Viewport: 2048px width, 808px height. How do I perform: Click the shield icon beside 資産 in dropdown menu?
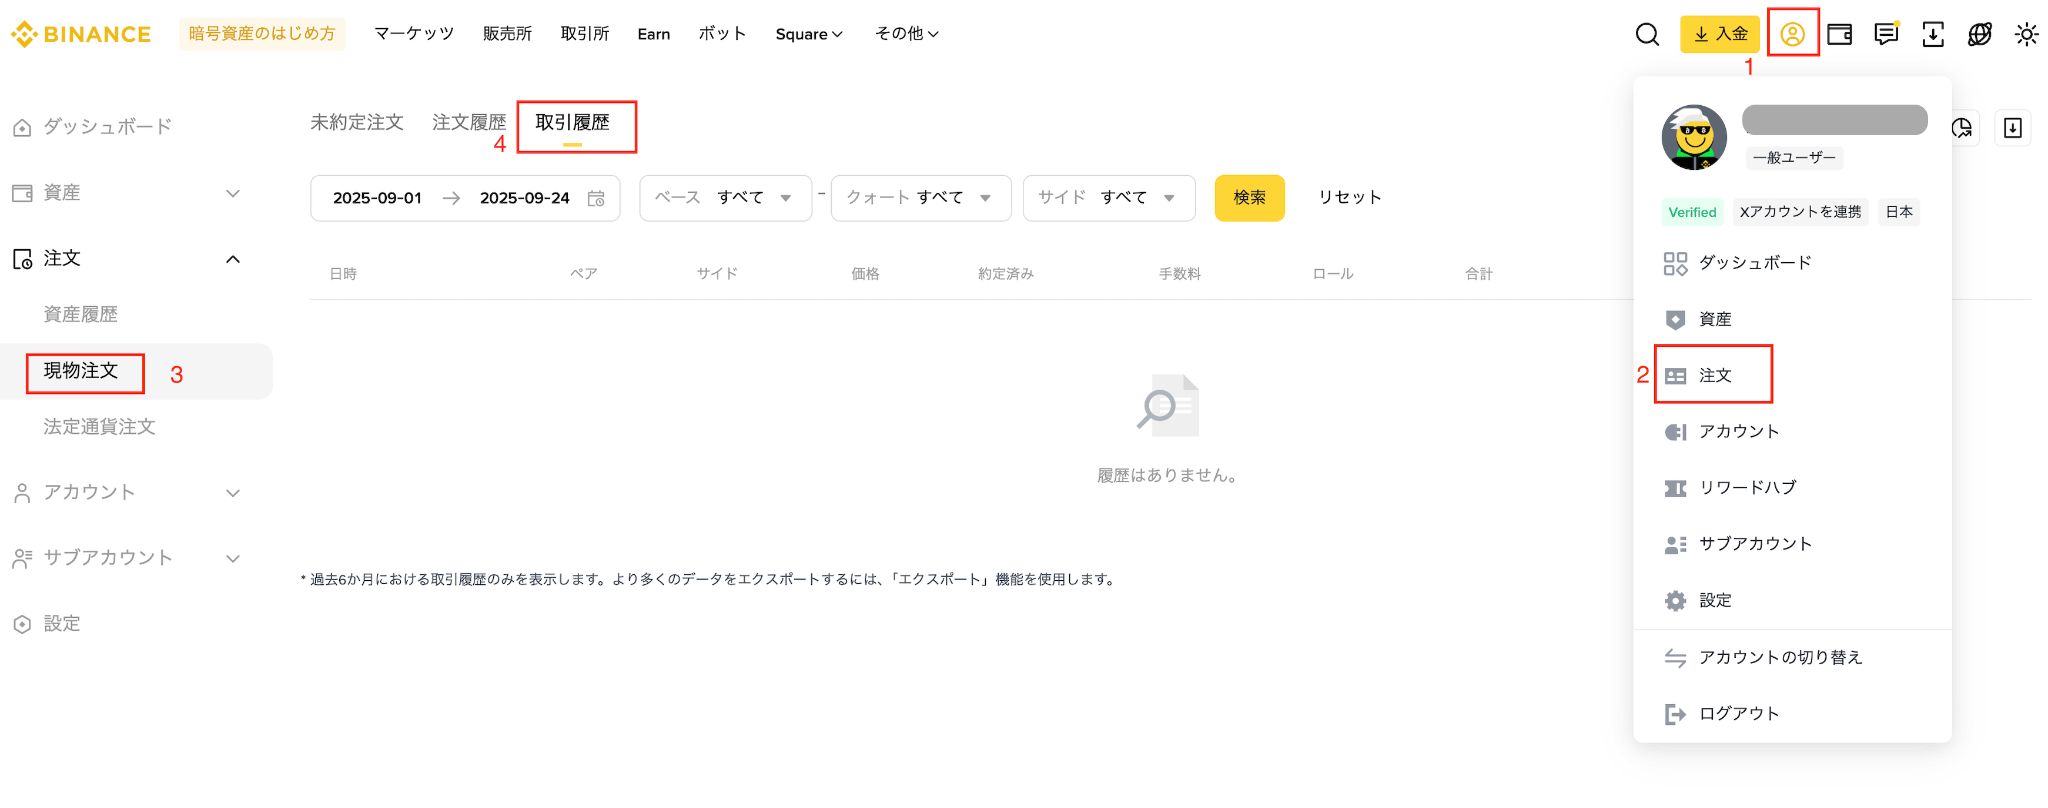(1675, 319)
